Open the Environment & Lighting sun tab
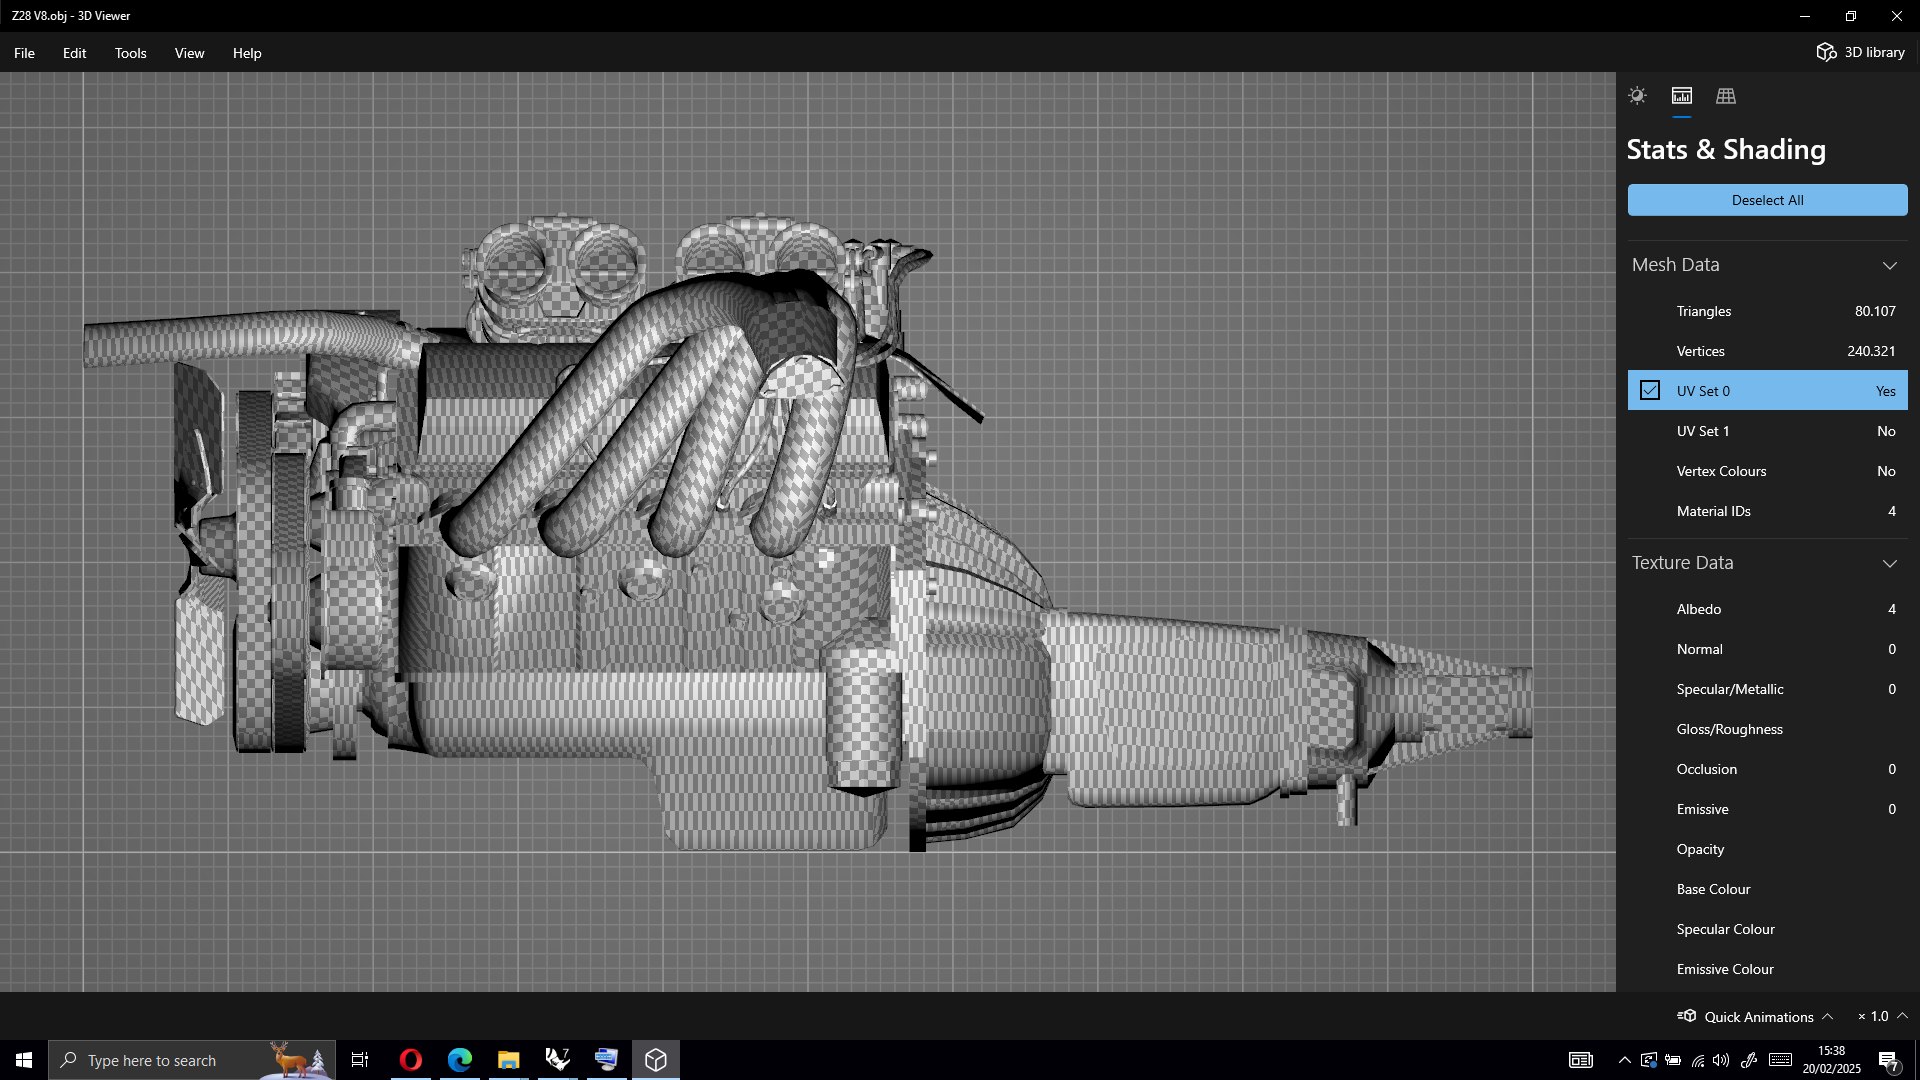The height and width of the screenshot is (1080, 1920). pos(1637,96)
